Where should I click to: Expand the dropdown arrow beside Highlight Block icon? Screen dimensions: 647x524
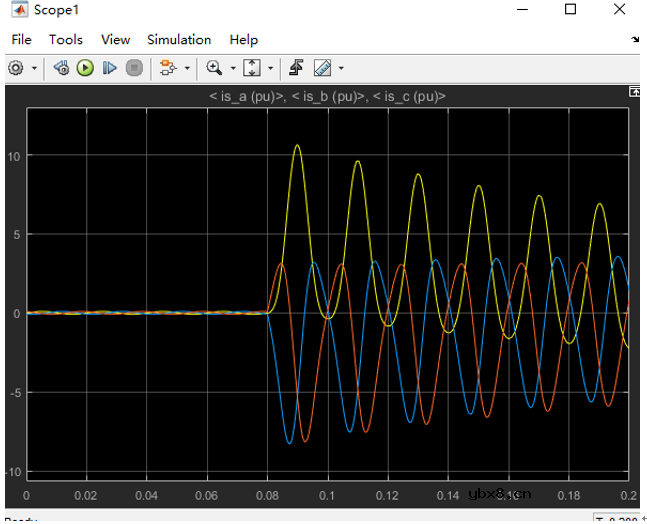[x=186, y=69]
